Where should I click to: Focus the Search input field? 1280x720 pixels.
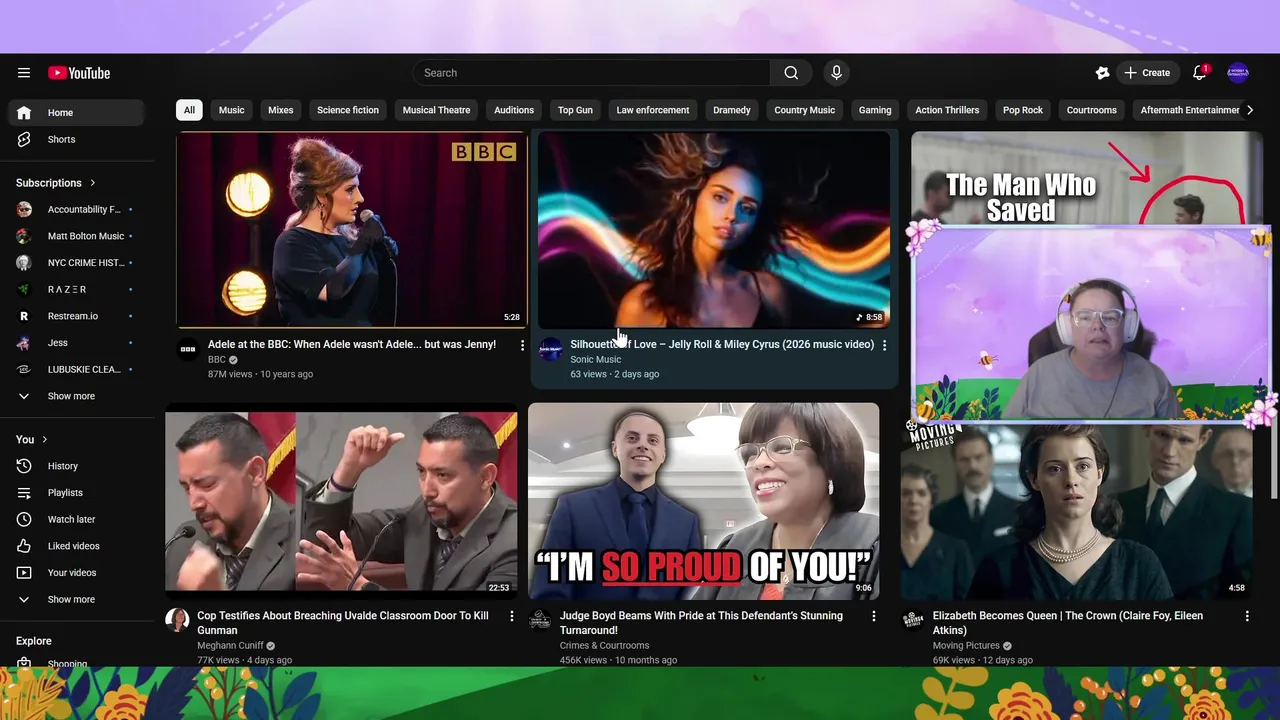[x=592, y=73]
